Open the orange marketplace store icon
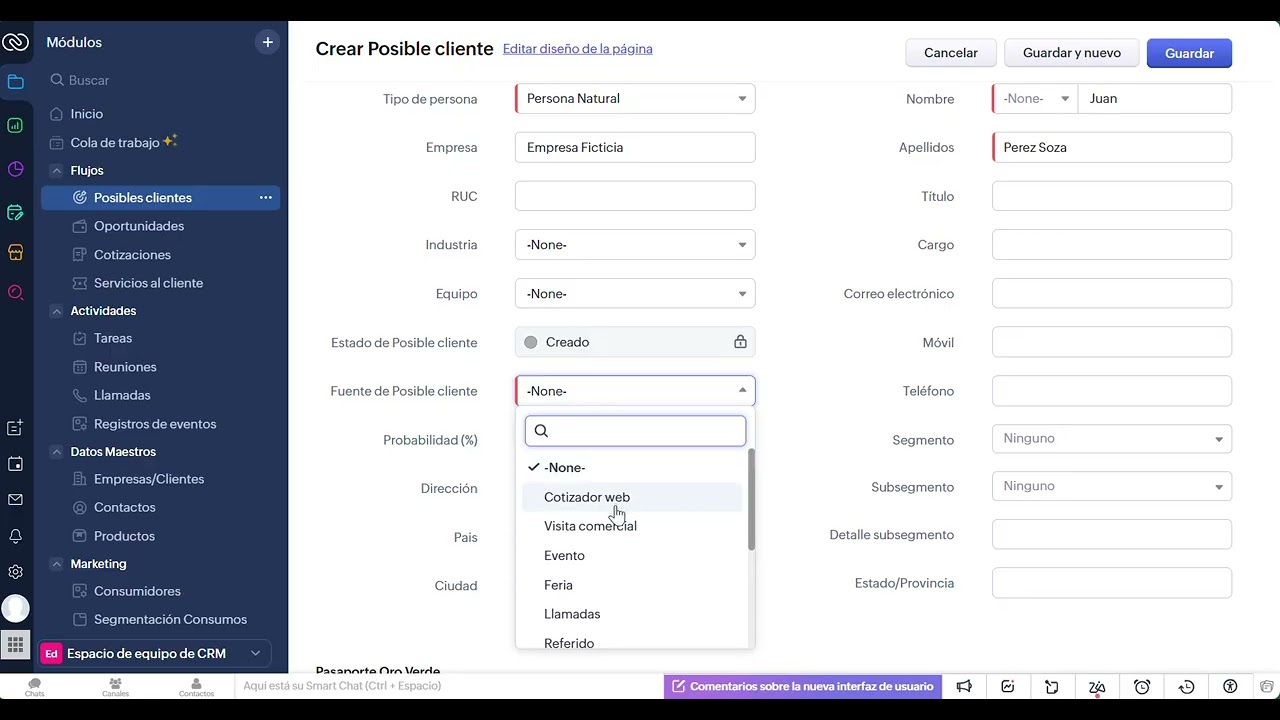This screenshot has height=720, width=1280. click(x=15, y=252)
